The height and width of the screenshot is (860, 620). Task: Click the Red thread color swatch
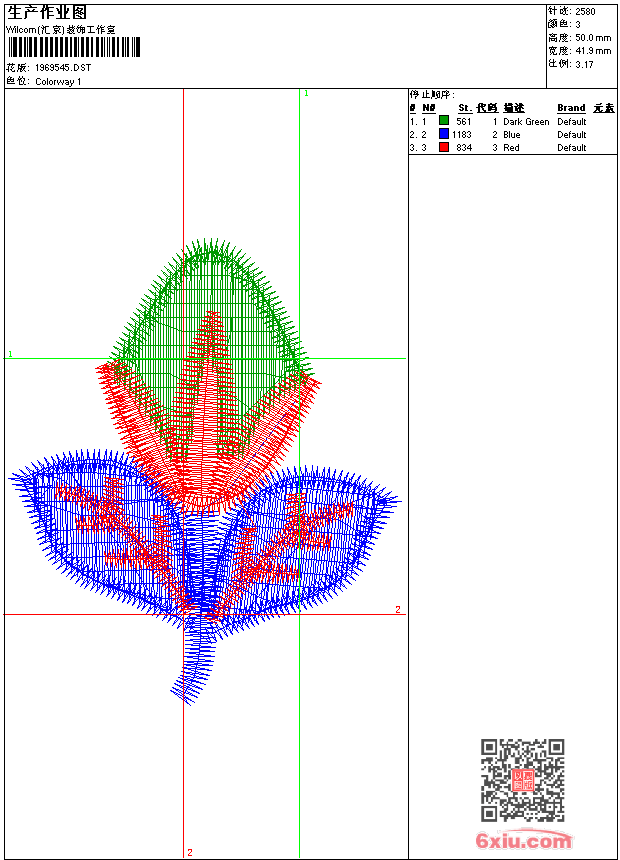pos(444,147)
